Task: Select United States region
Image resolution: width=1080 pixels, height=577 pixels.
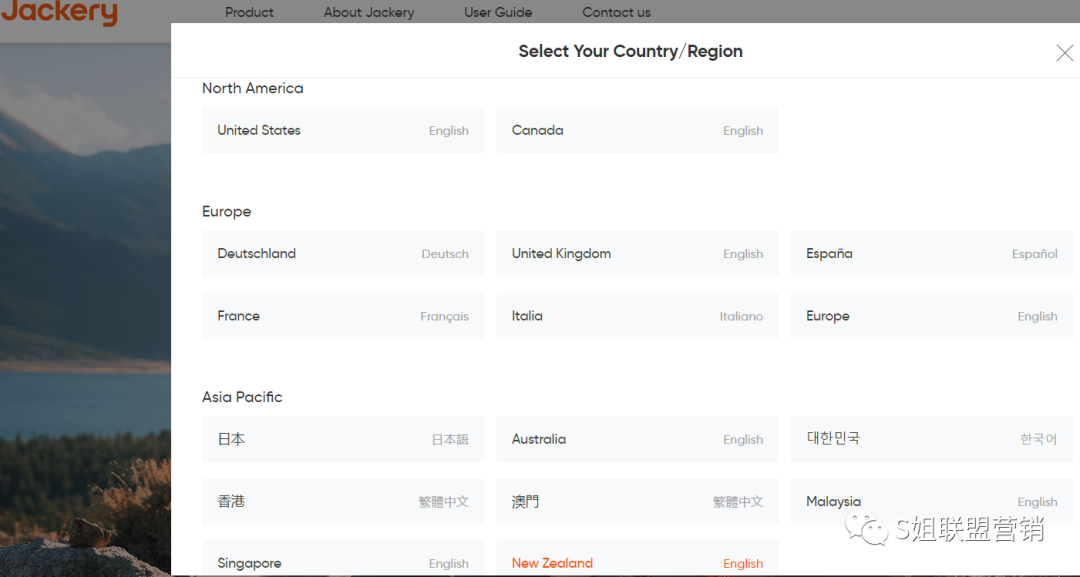Action: click(x=343, y=130)
